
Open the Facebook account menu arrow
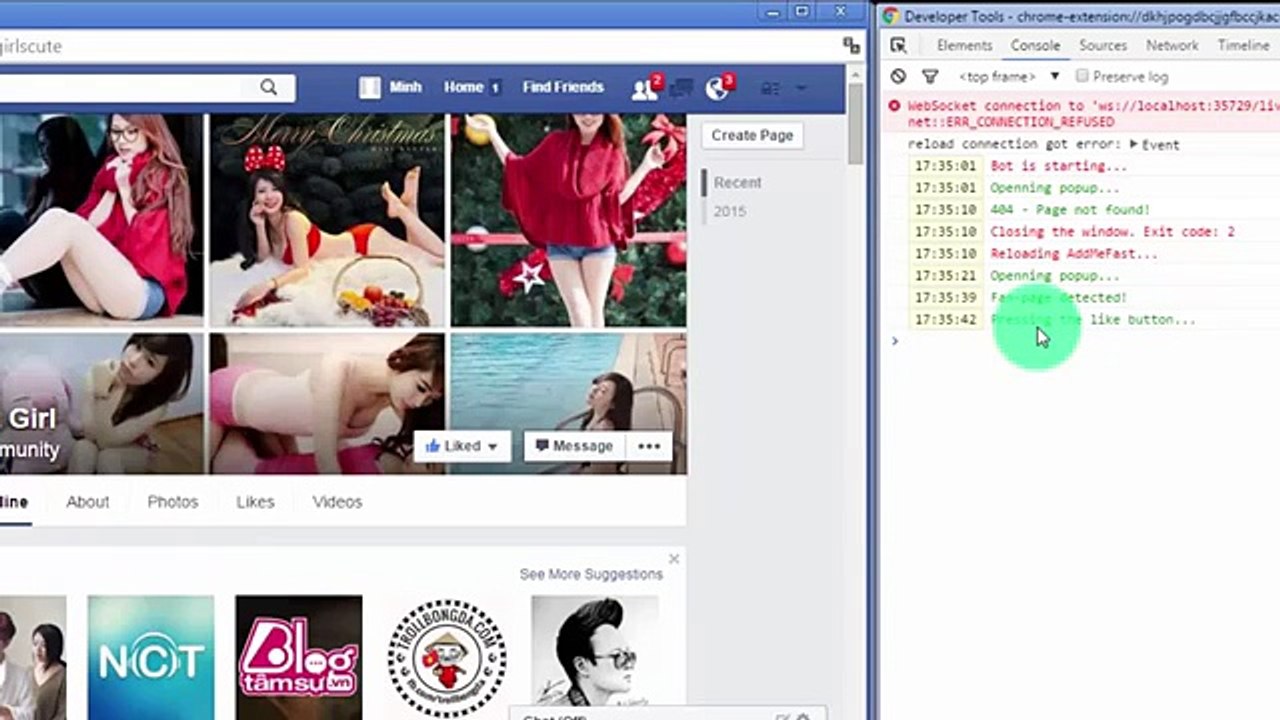tap(801, 88)
